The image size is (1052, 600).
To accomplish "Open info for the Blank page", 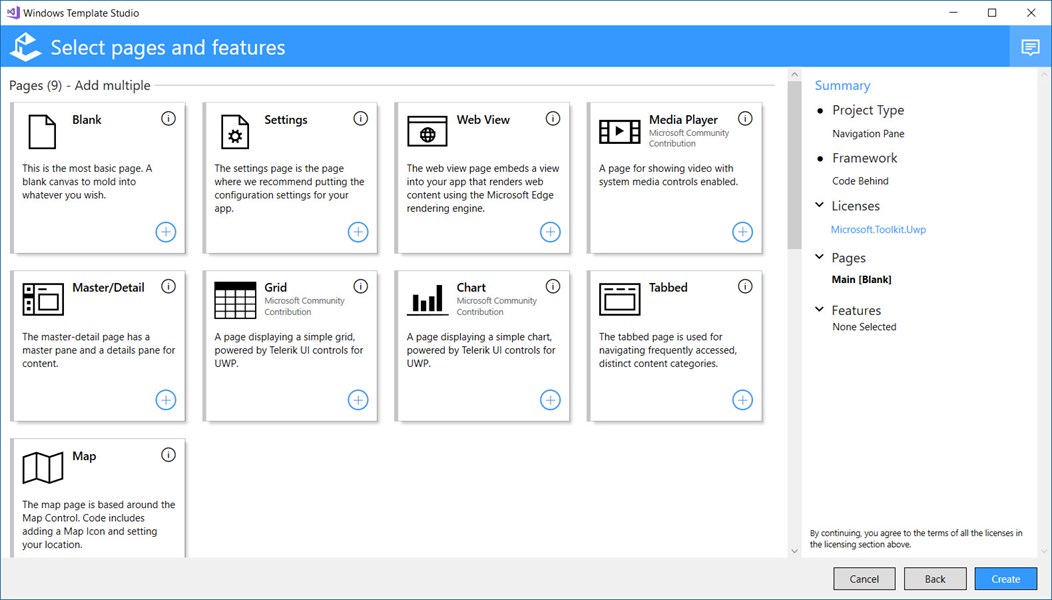I will (x=168, y=119).
